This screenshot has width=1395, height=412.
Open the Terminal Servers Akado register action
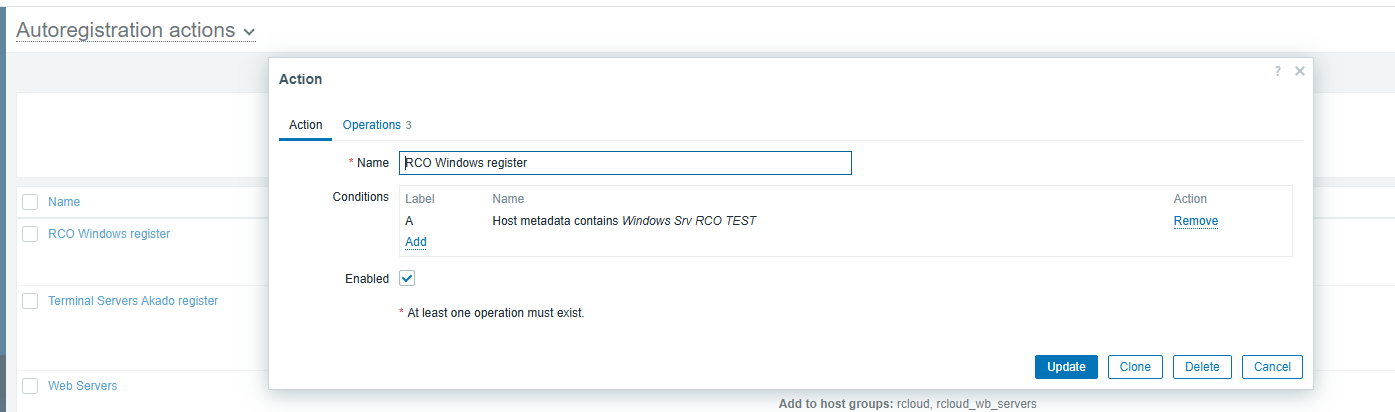[x=133, y=301]
